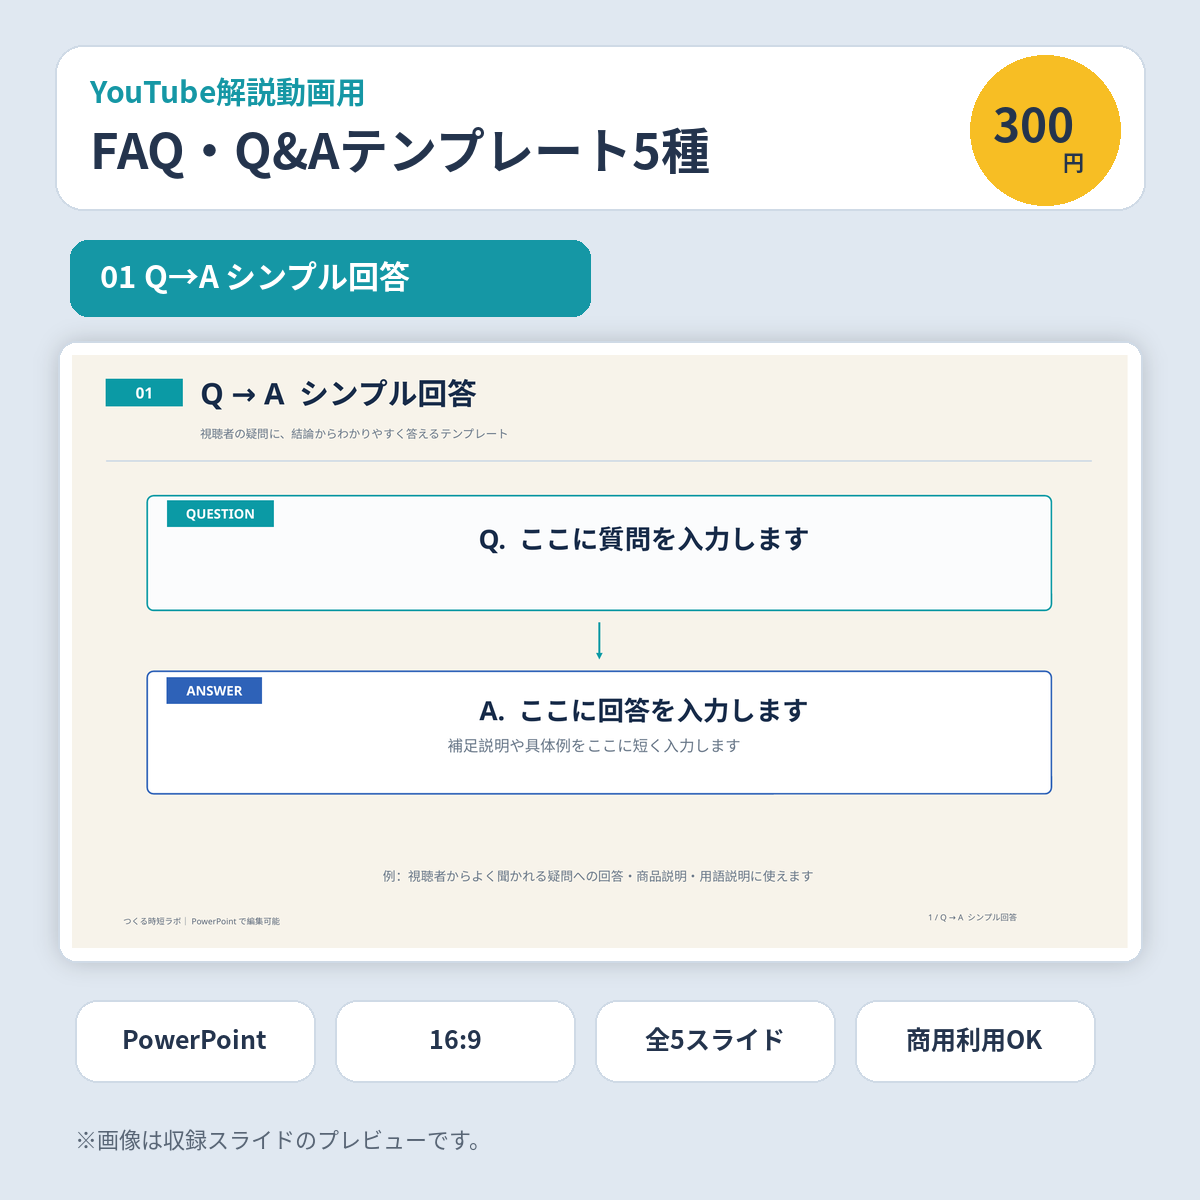1200x1200 pixels.
Task: Click the example note starting with 例：視聴者
Action: (598, 876)
